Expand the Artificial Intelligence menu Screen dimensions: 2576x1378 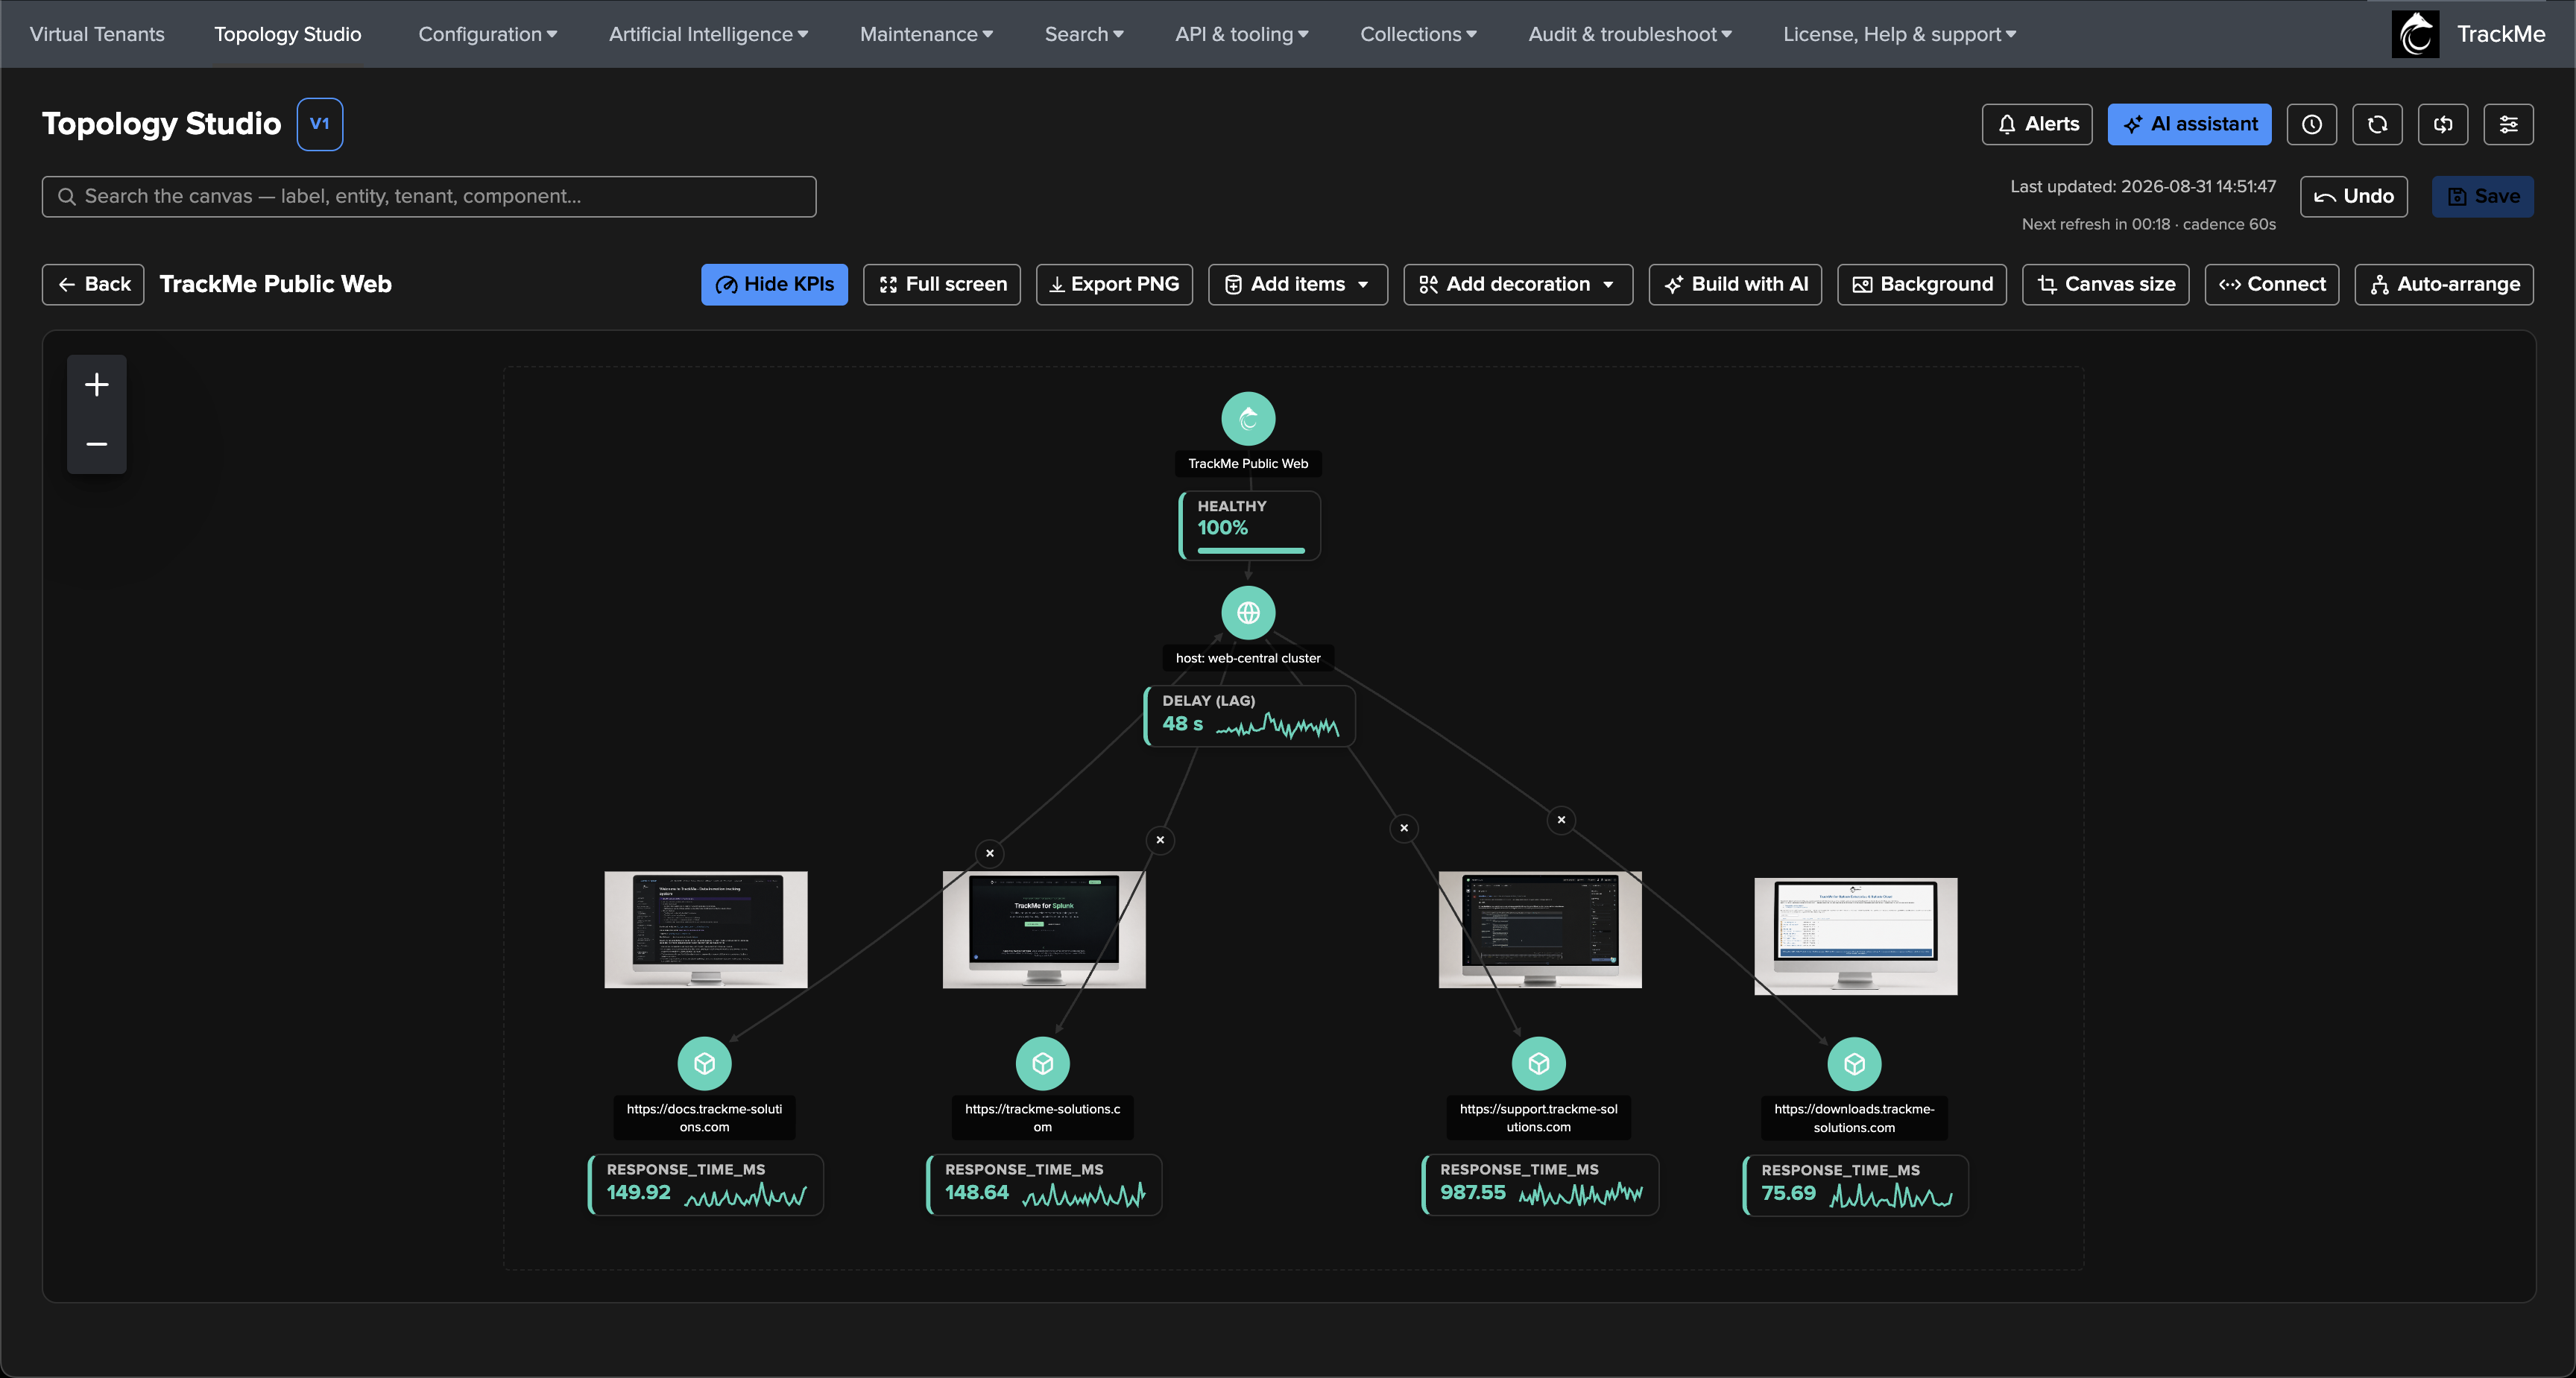[708, 34]
